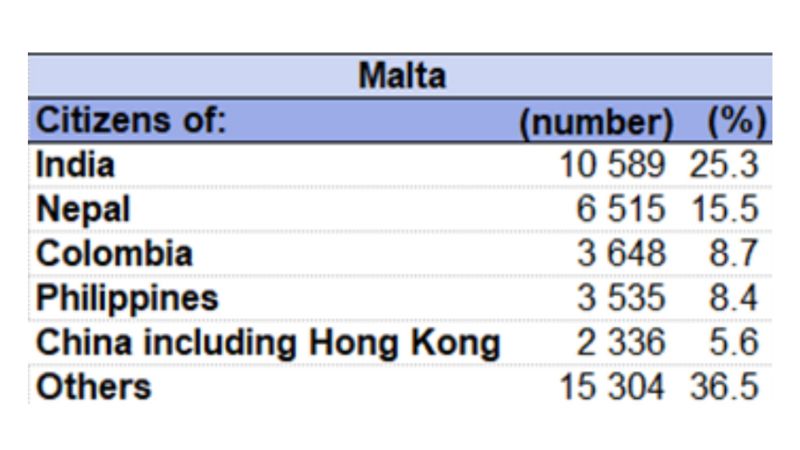This screenshot has height=450, width=800.
Task: Select the 3 535 number cell
Action: tap(621, 298)
